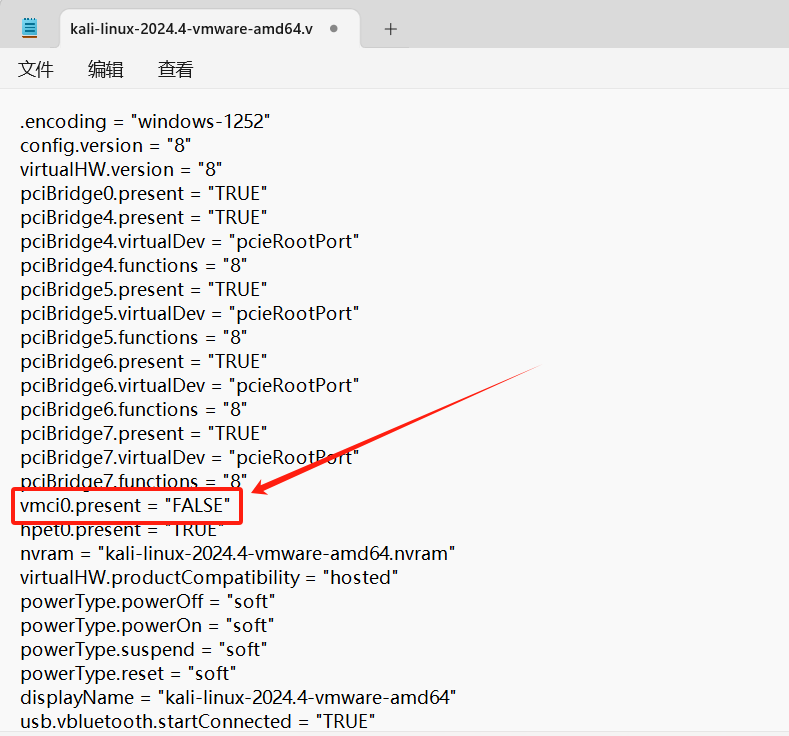
Task: Select the kali-linux-2024.4-vmware-amd64.v tab
Action: (x=210, y=29)
